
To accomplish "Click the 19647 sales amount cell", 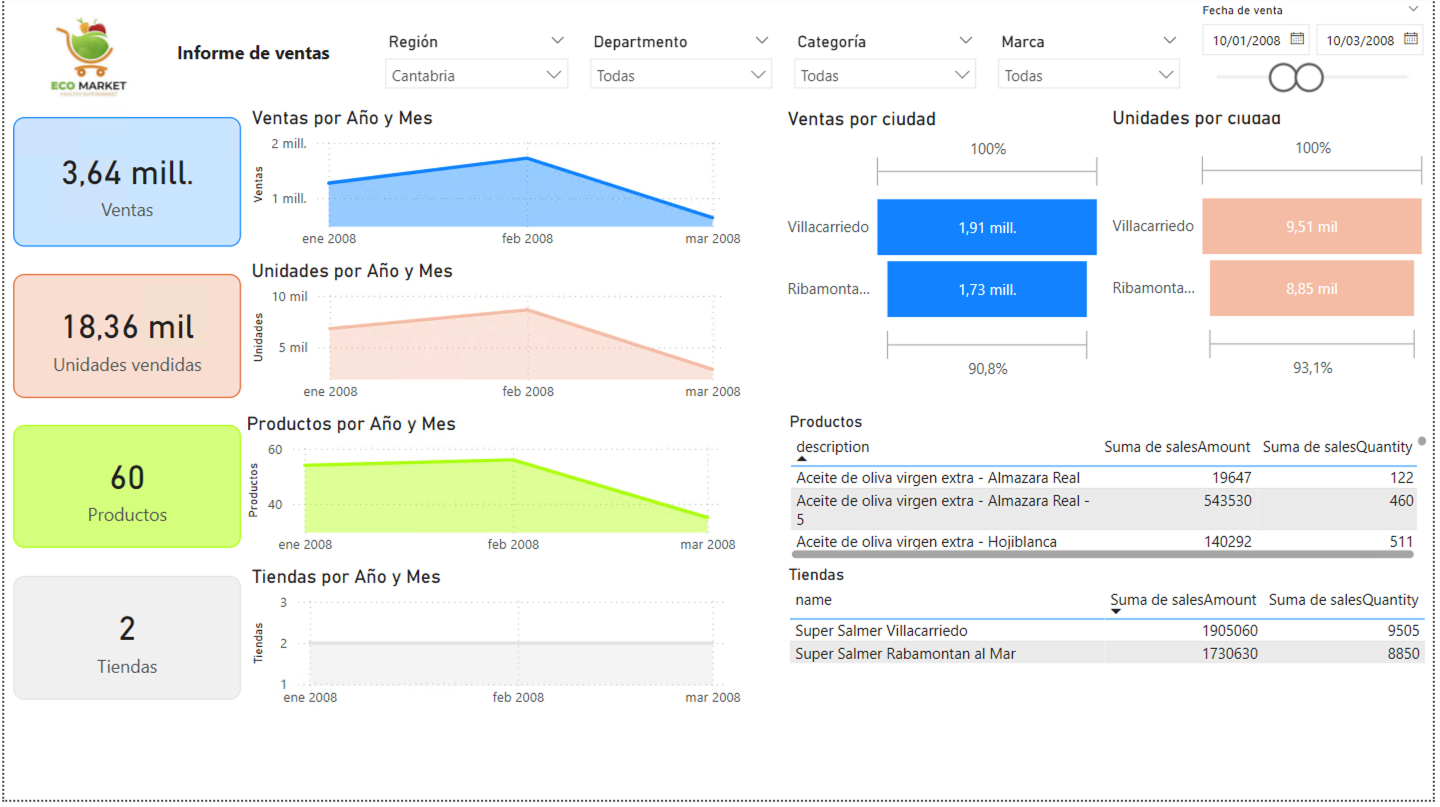I will click(1231, 478).
